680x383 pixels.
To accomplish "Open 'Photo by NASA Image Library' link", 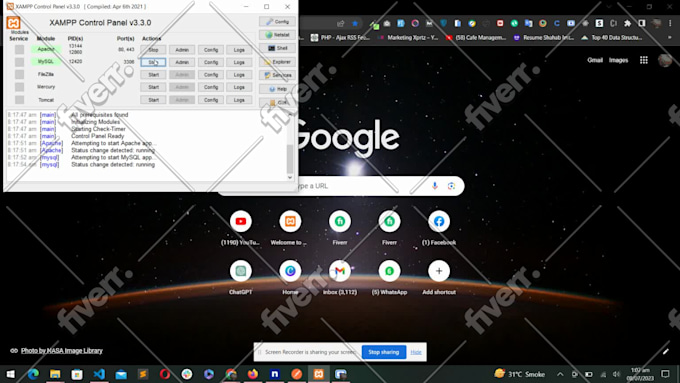I will (x=62, y=351).
